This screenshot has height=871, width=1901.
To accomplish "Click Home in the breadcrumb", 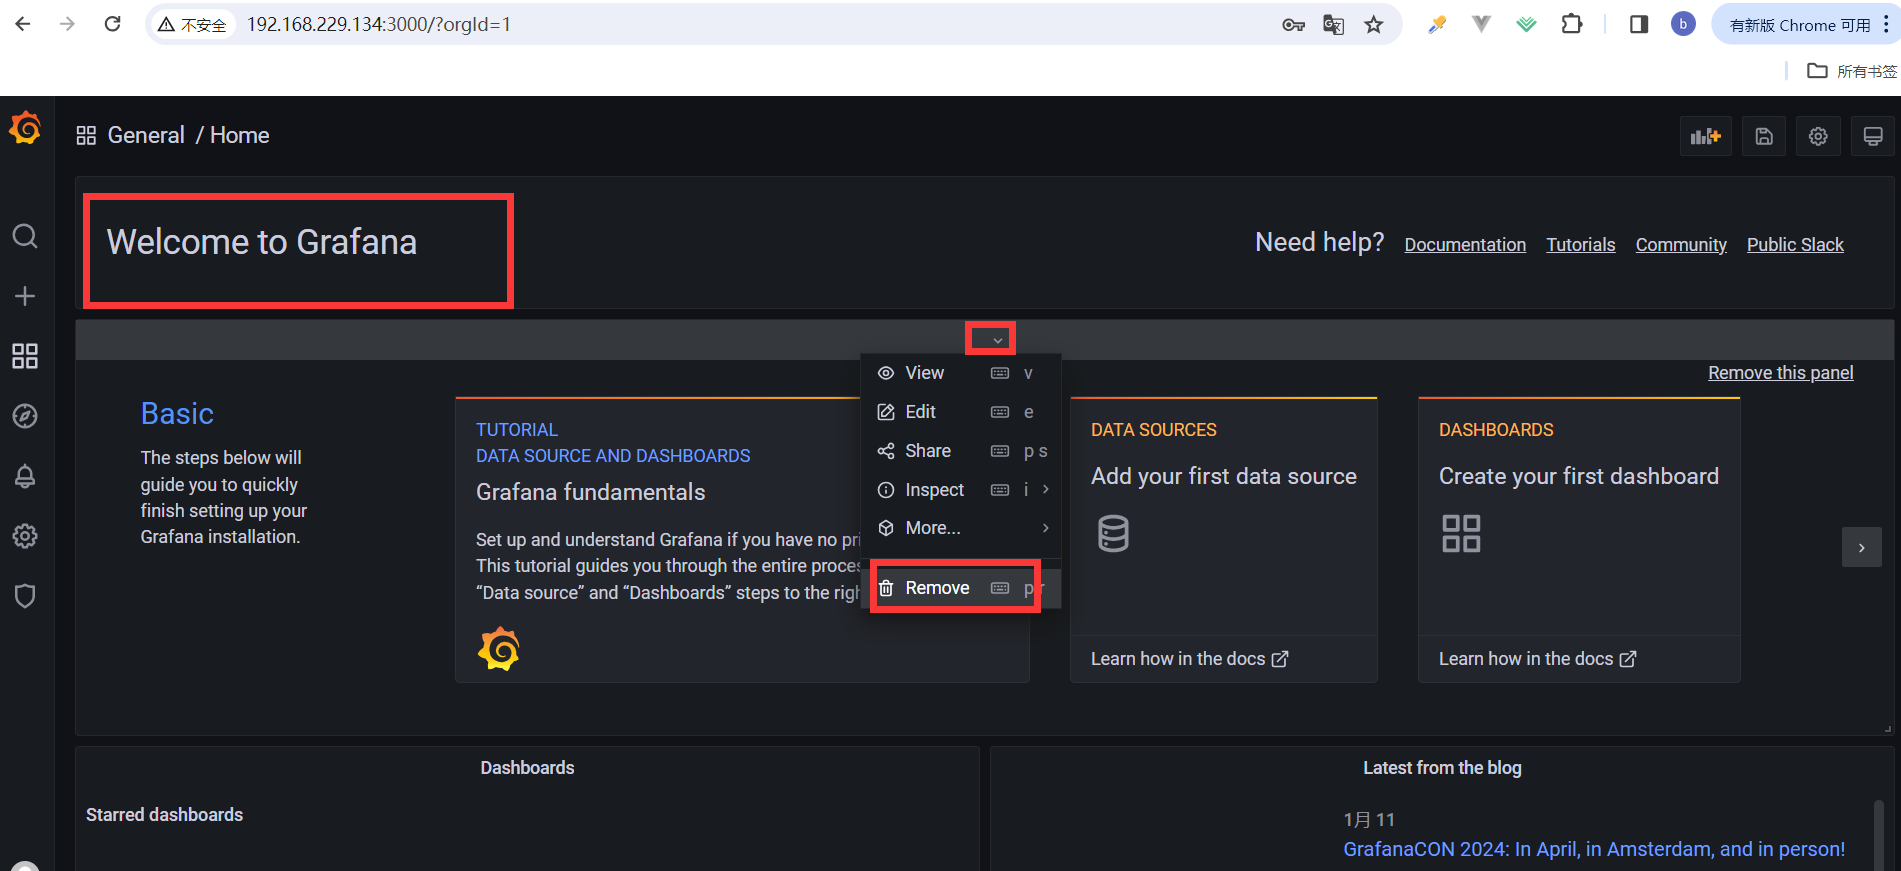I will [240, 135].
